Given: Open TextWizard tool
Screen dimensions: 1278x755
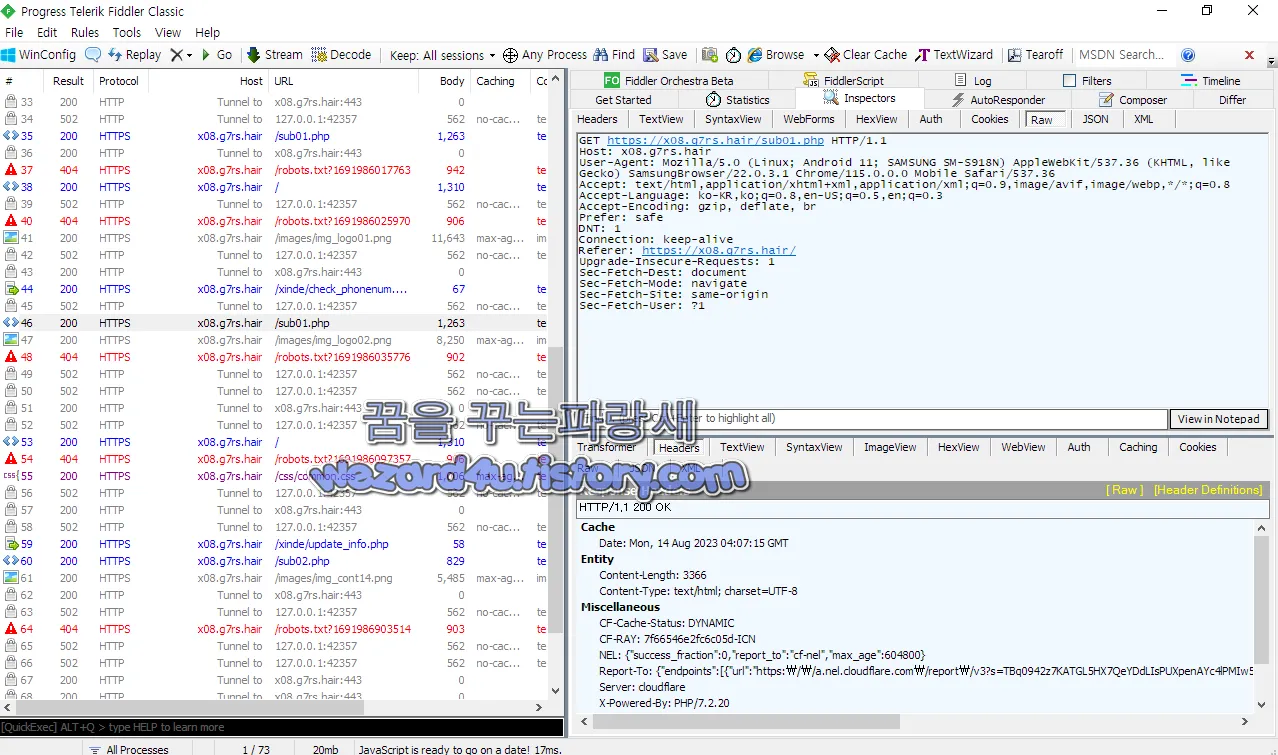Looking at the screenshot, I should [954, 55].
